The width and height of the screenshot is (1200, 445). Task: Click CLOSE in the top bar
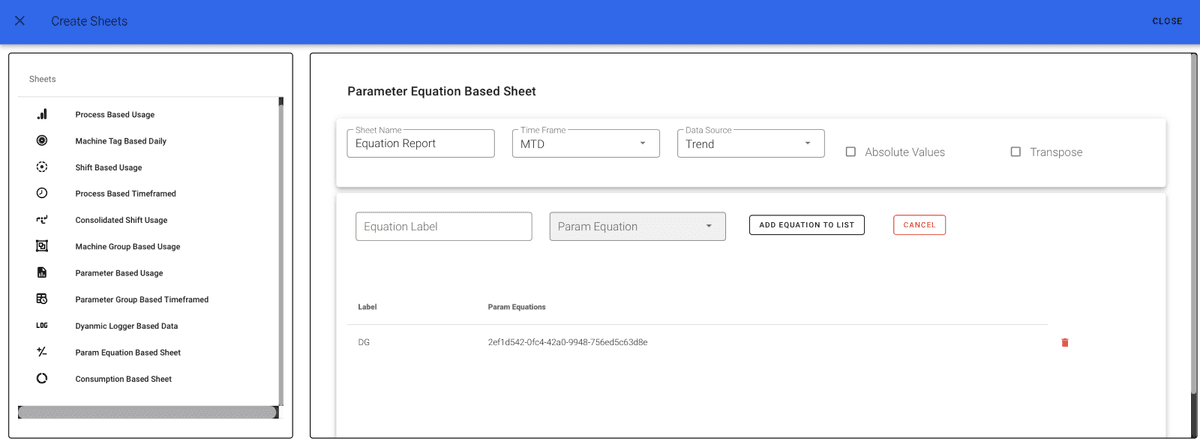tap(1167, 21)
